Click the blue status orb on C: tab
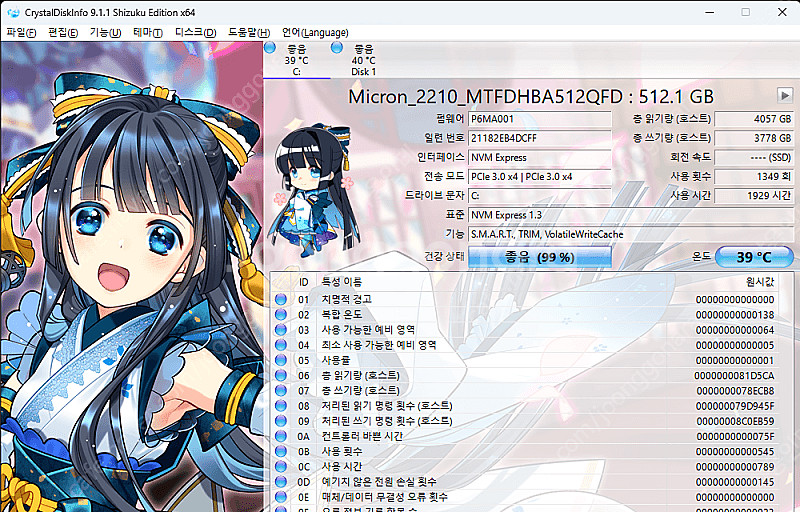The height and width of the screenshot is (512, 800). 270,48
